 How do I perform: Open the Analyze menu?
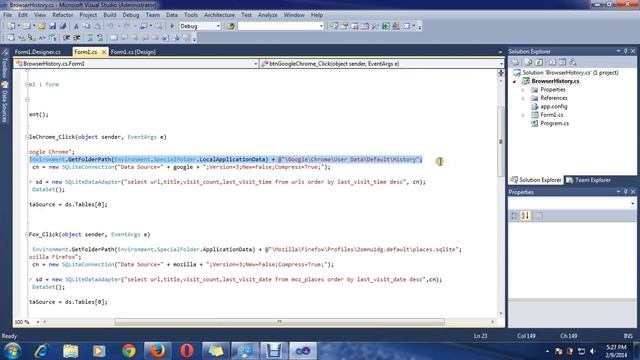click(x=267, y=15)
